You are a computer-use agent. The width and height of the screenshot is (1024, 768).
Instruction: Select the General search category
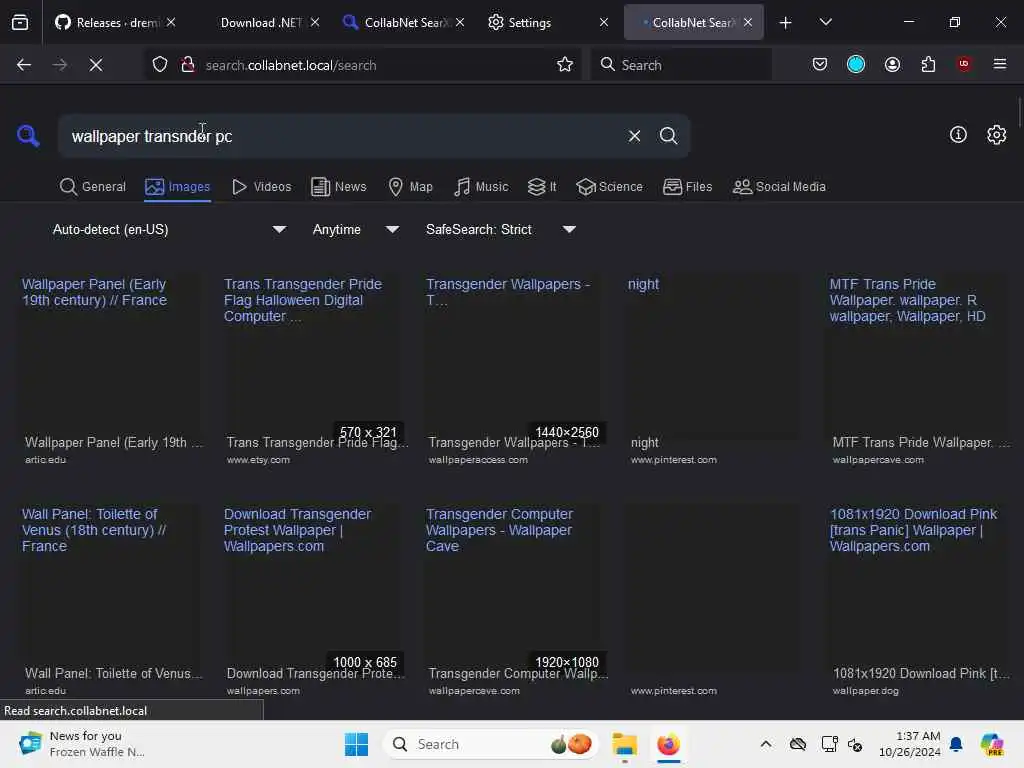click(93, 187)
